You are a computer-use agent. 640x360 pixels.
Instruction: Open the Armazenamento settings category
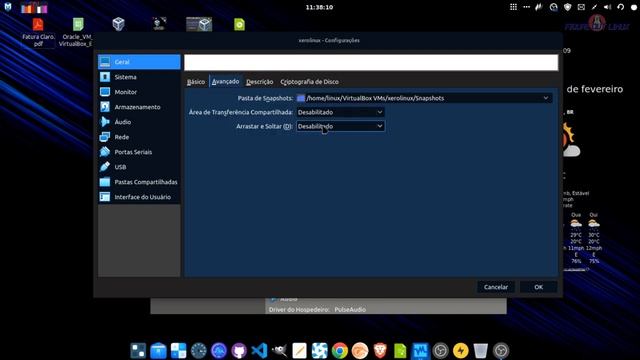(x=139, y=107)
